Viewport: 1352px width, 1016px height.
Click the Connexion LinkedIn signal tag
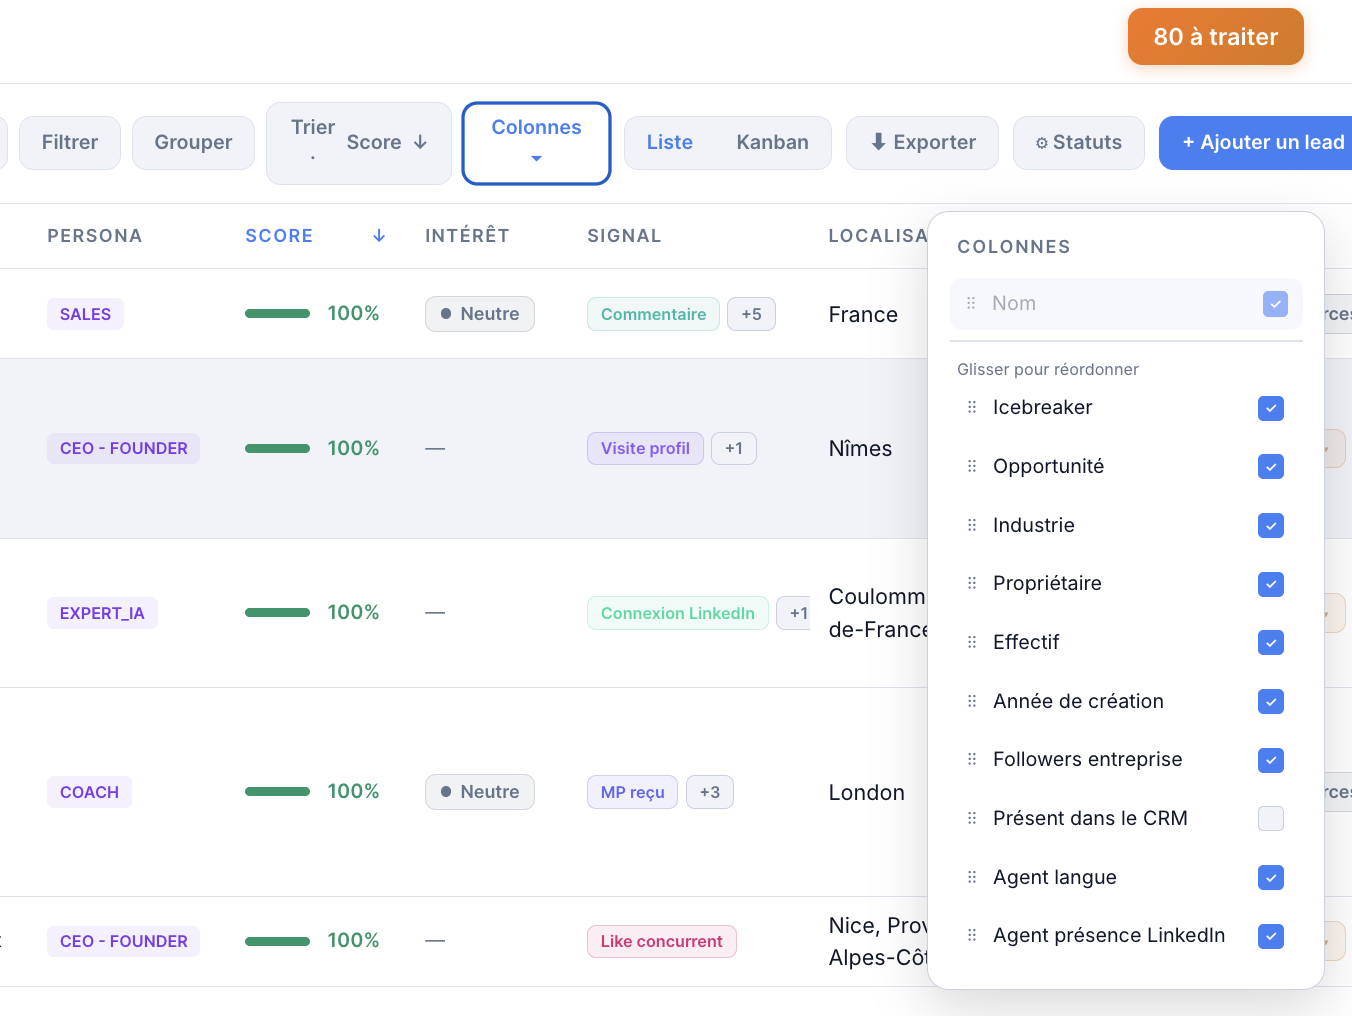pyautogui.click(x=678, y=613)
